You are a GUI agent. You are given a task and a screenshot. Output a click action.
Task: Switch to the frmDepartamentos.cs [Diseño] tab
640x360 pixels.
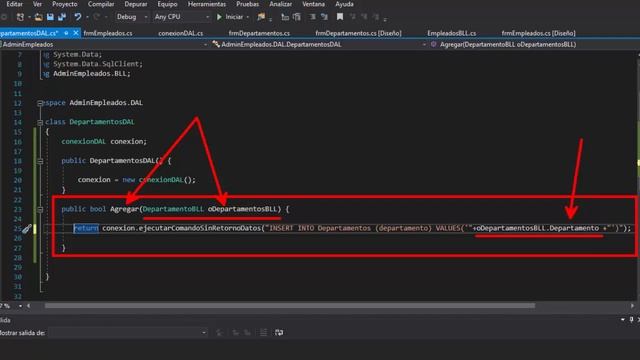358,33
